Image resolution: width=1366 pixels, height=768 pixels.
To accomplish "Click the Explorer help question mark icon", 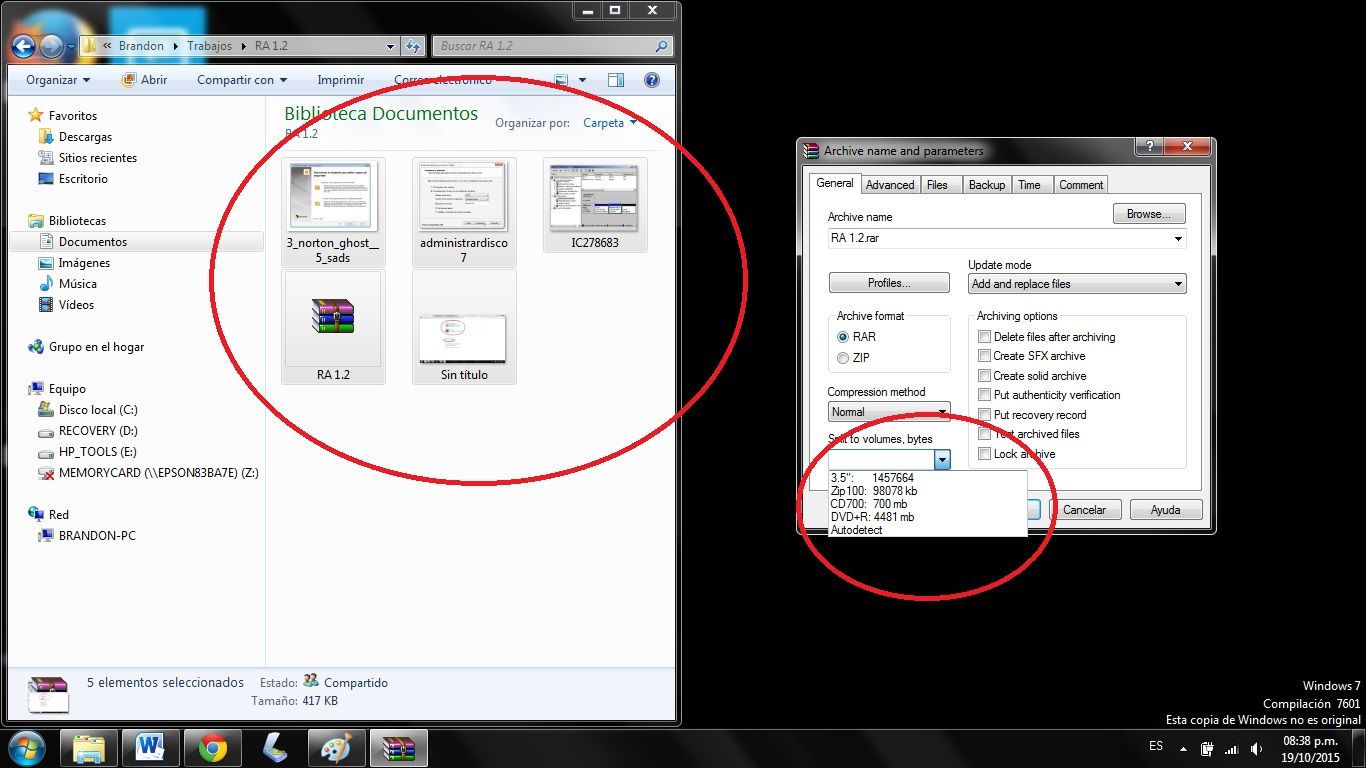I will click(x=652, y=80).
